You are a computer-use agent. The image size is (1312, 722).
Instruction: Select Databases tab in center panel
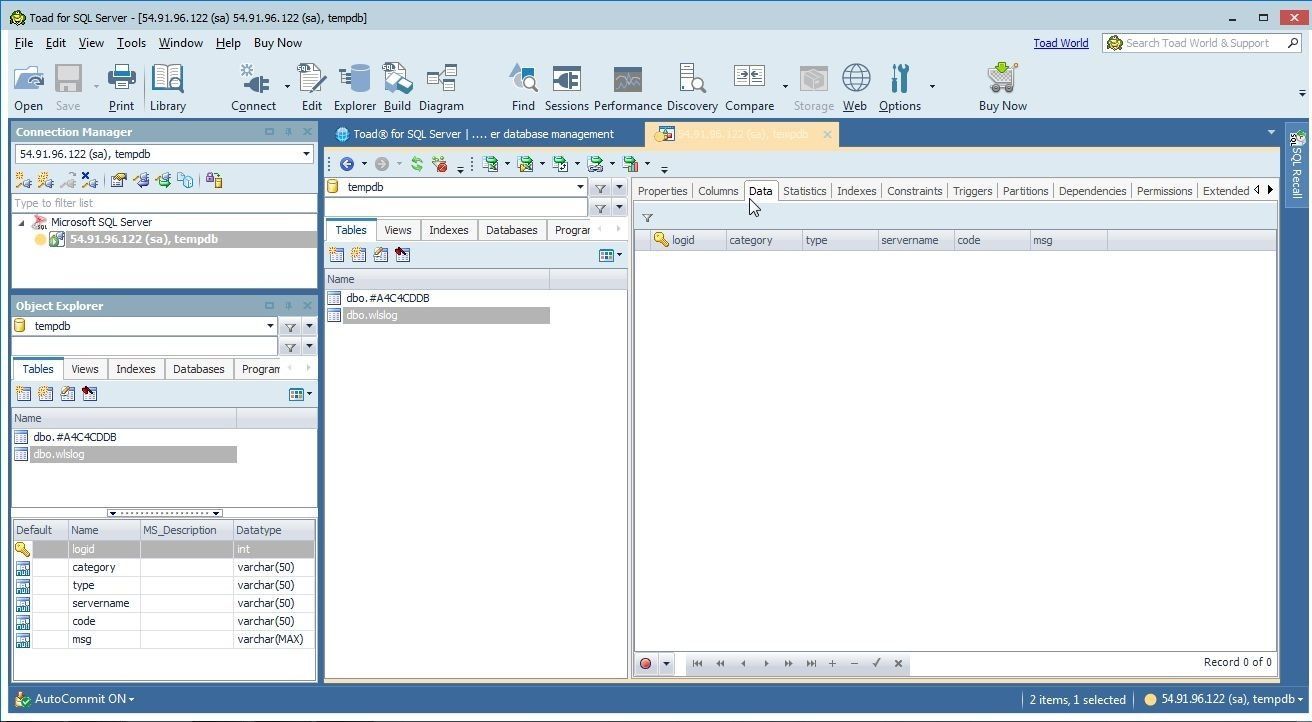512,230
